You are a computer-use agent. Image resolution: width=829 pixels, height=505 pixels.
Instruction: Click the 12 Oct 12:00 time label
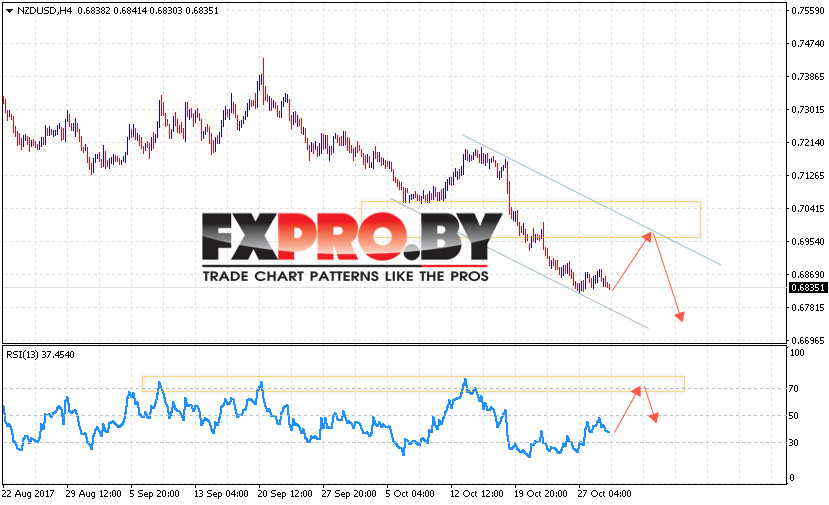pos(477,494)
